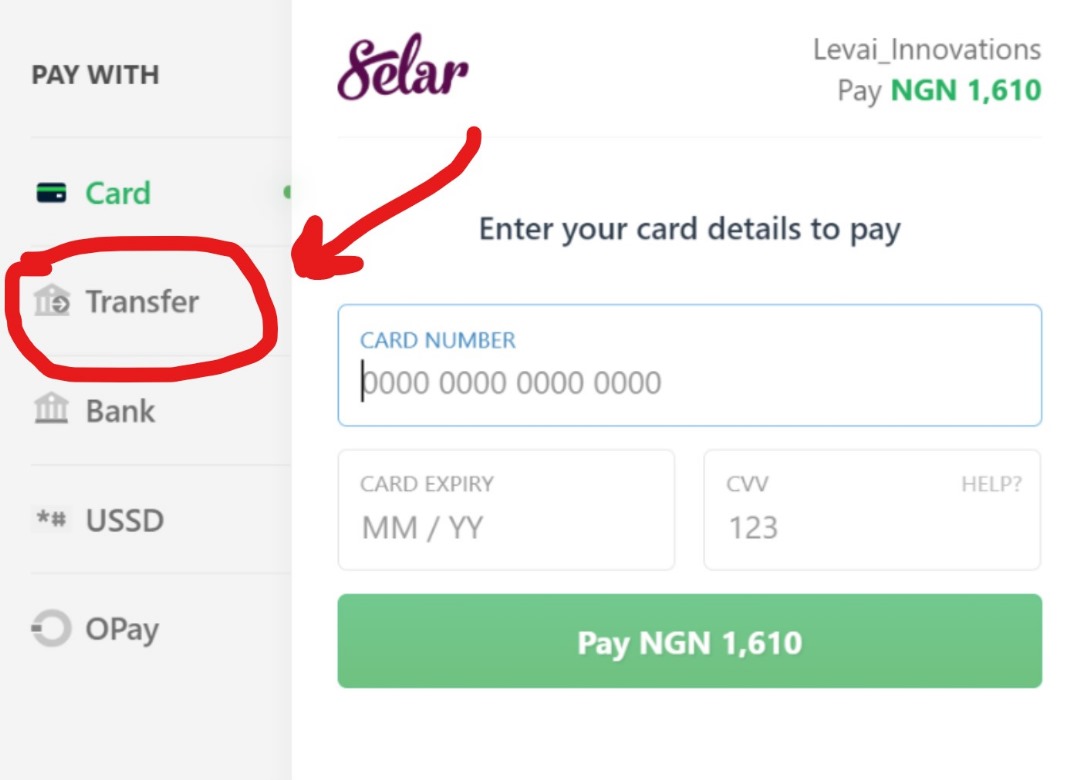Screen dimensions: 1080x780
Task: Click the Transfer bank-arrow icon
Action: tap(52, 301)
